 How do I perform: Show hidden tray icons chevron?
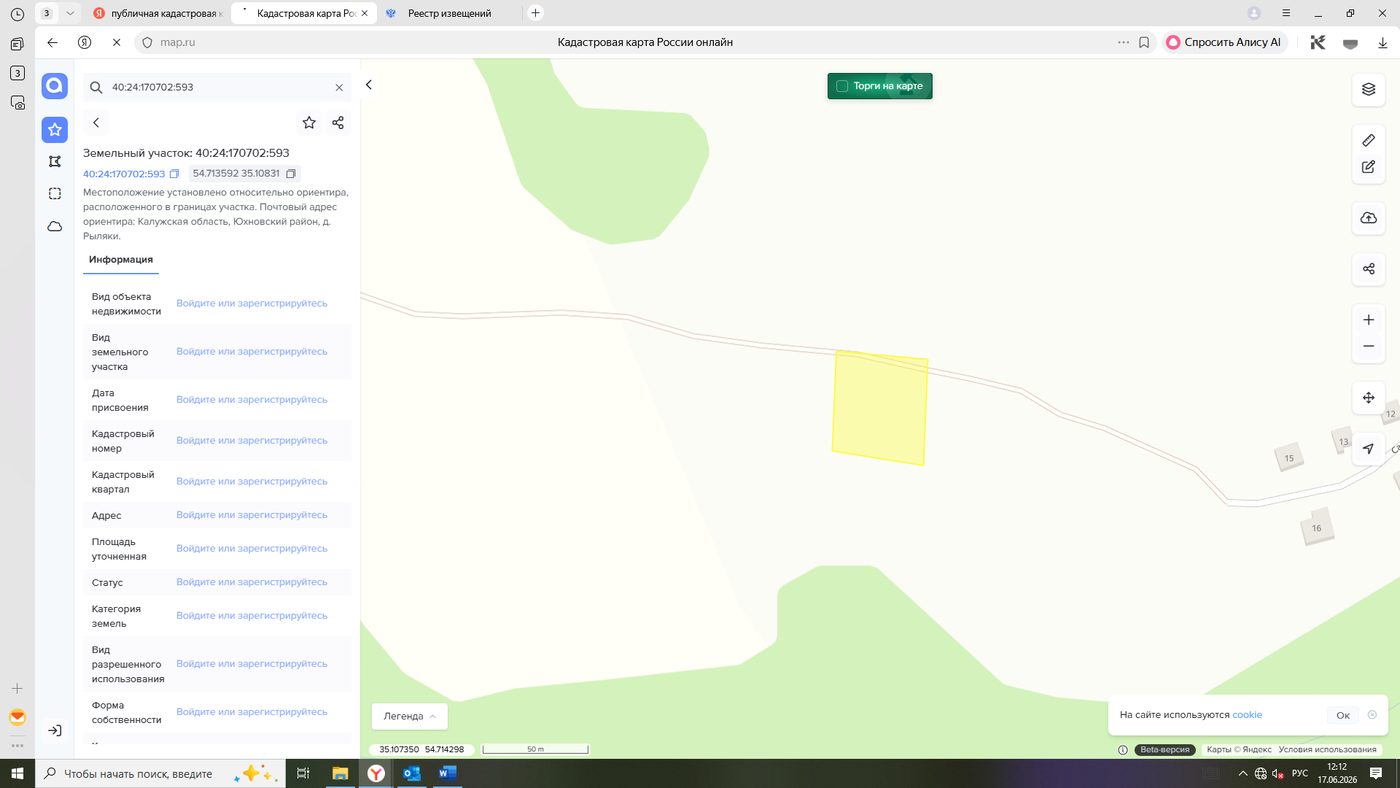[1243, 773]
